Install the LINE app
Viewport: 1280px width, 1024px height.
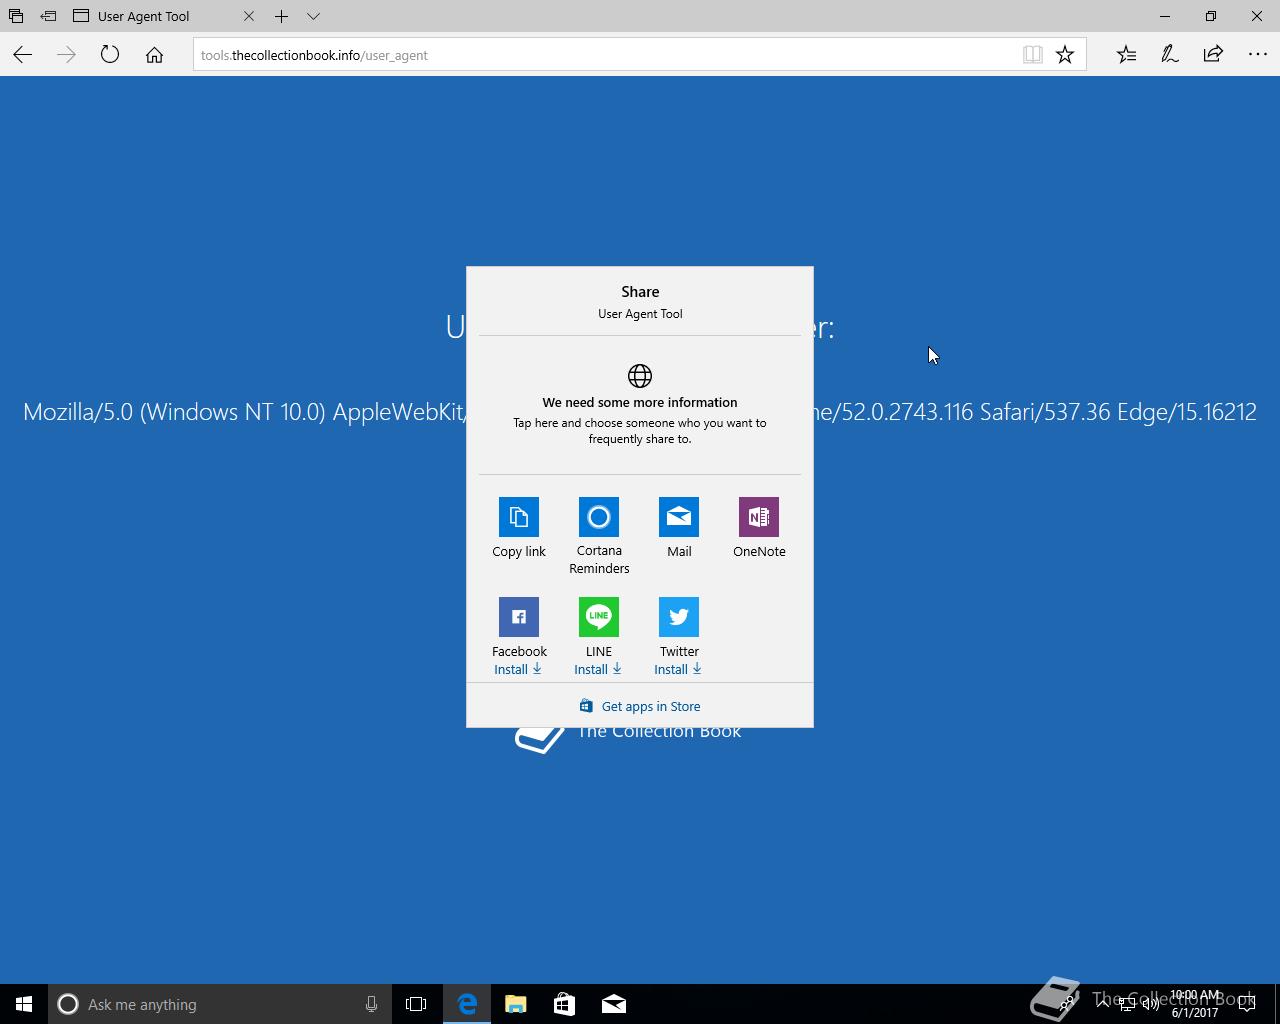[x=598, y=669]
